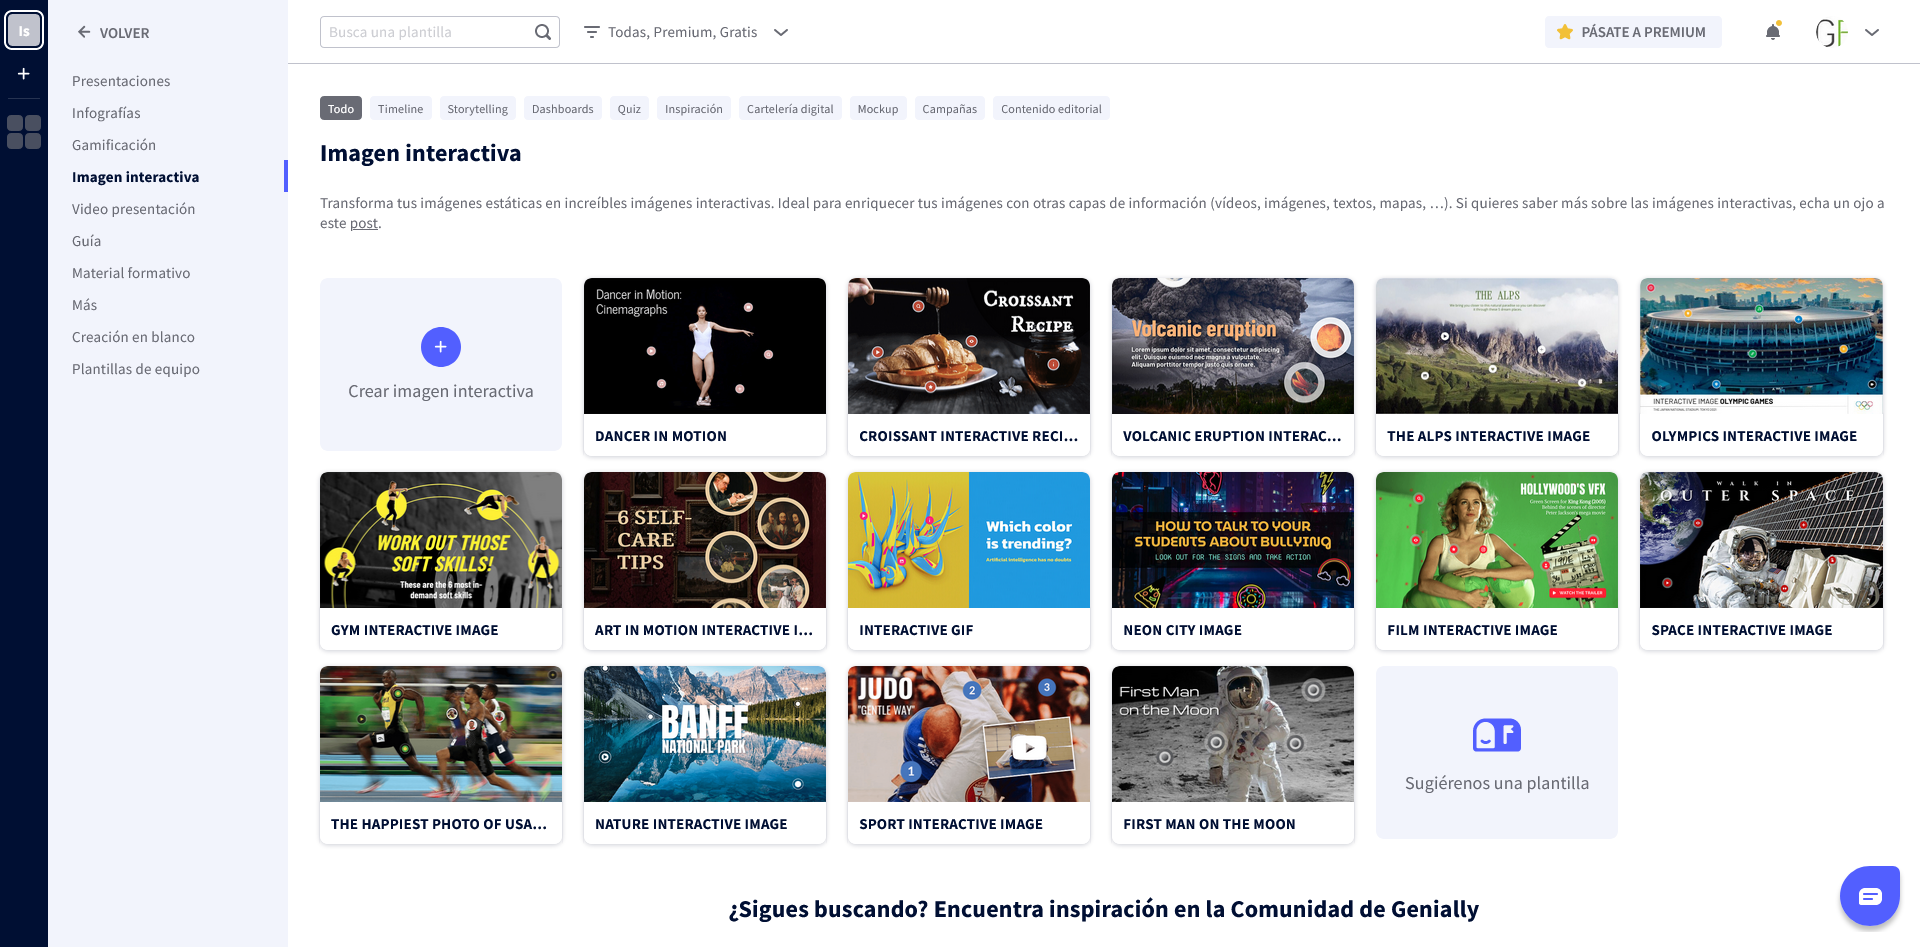Image resolution: width=1920 pixels, height=947 pixels.
Task: Click the GF account avatar
Action: click(x=1834, y=31)
